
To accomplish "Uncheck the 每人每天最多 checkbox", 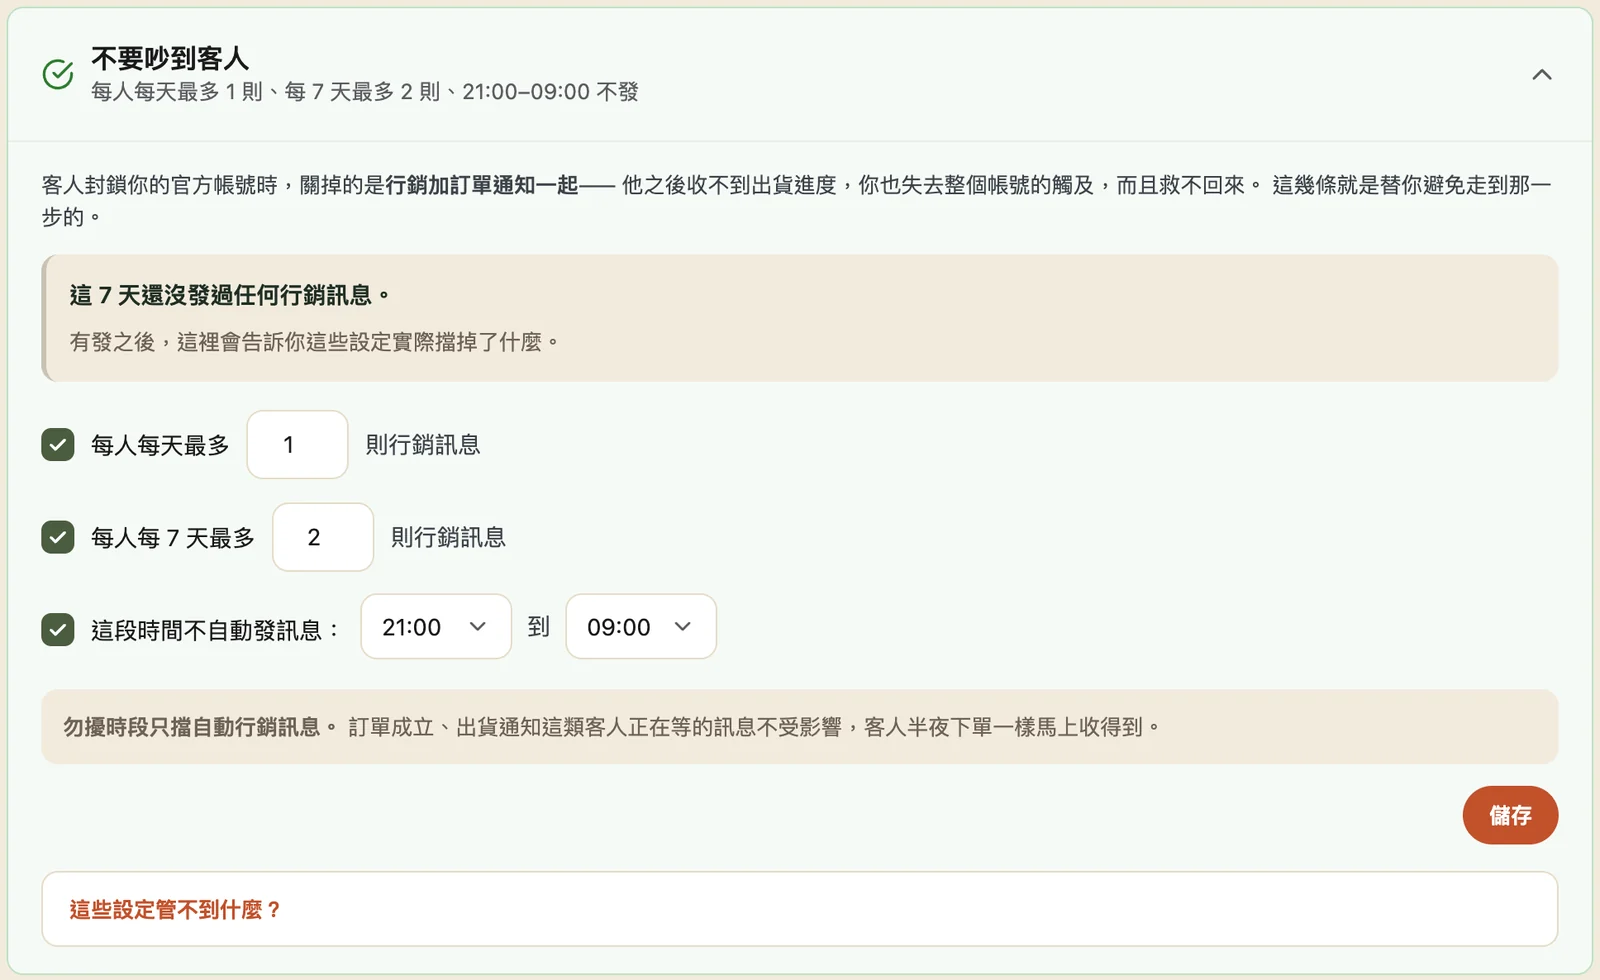I will click(x=58, y=445).
